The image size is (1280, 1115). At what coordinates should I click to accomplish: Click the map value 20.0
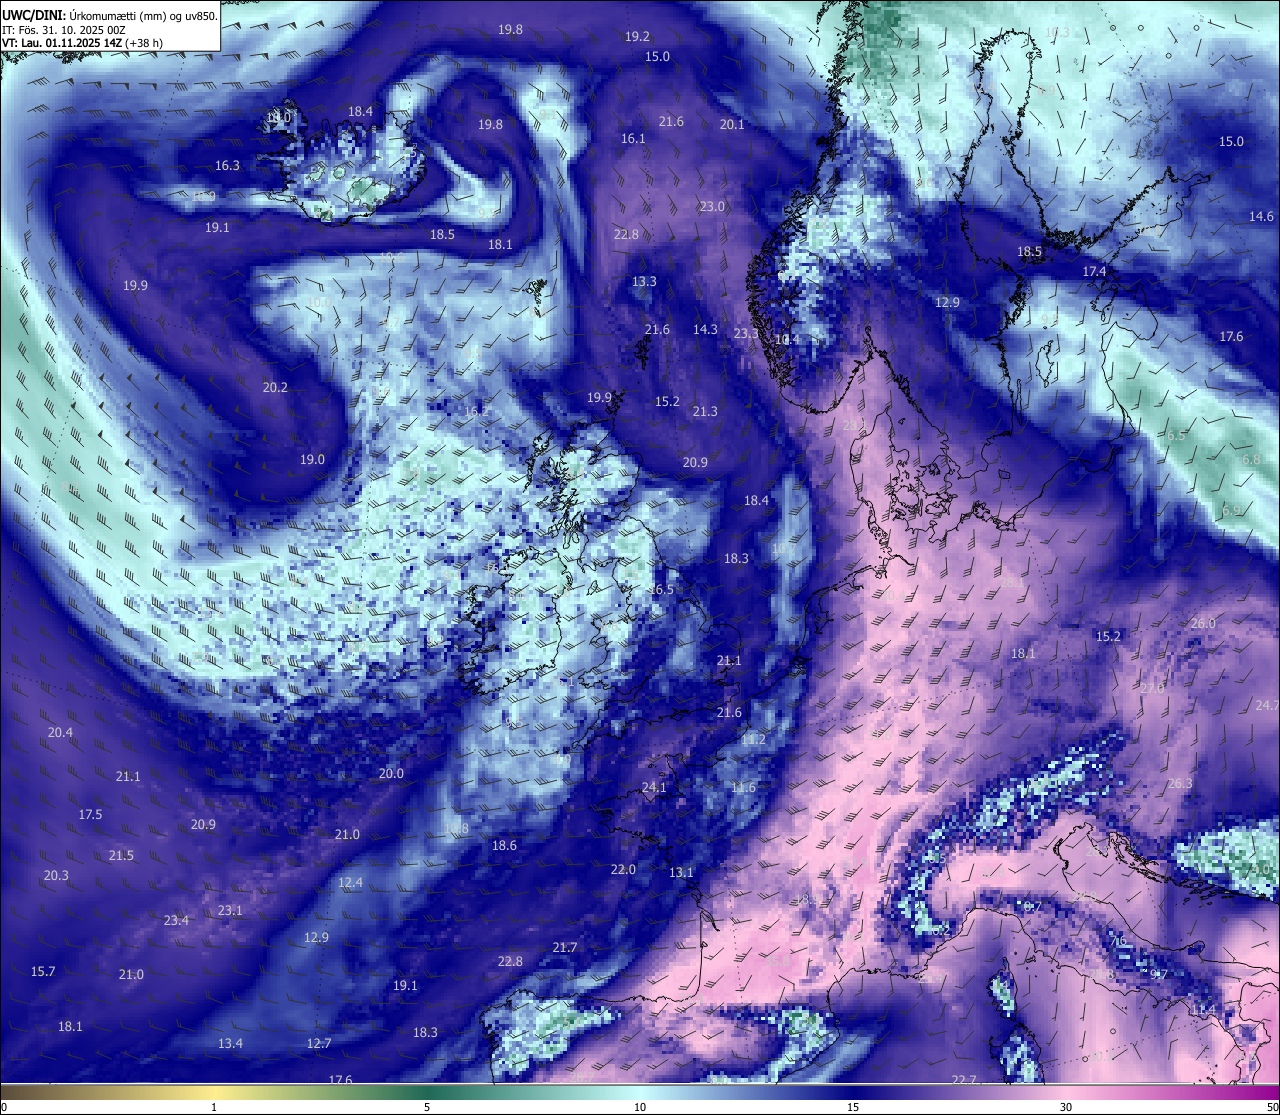391,773
